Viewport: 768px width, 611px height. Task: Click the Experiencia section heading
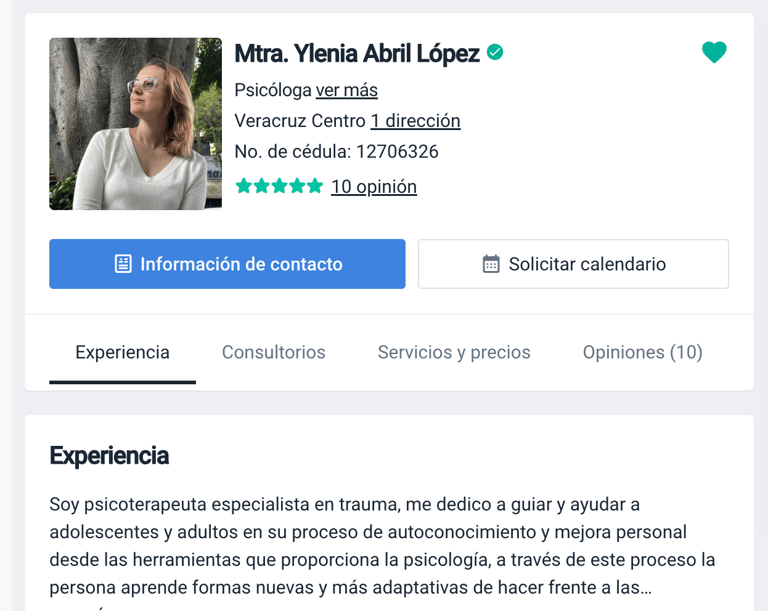tap(109, 456)
